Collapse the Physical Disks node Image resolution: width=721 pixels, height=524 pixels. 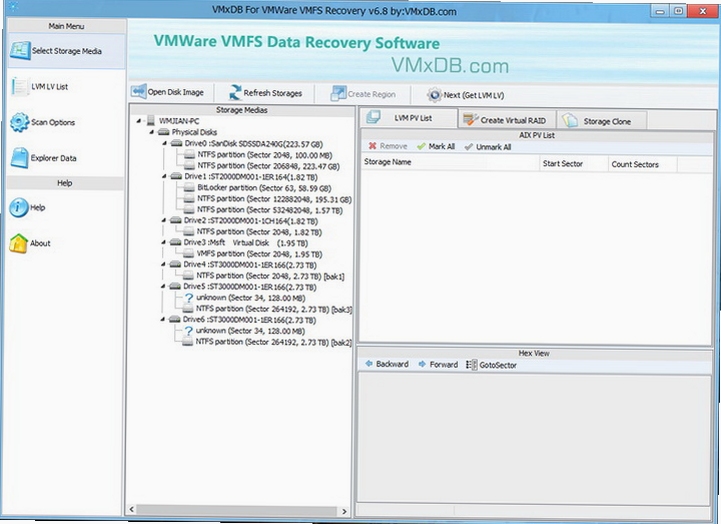pos(152,132)
